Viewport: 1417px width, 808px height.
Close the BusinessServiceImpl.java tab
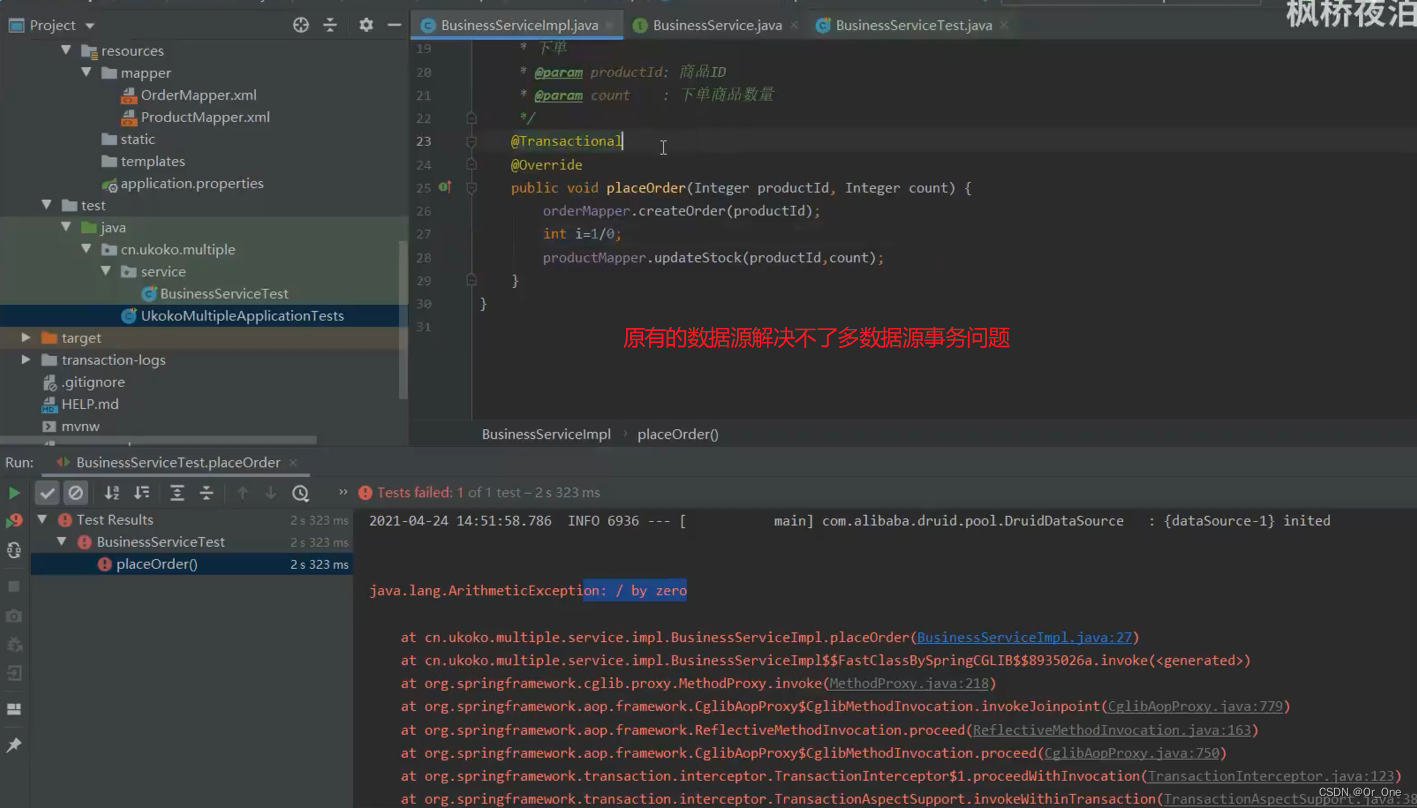click(x=609, y=25)
